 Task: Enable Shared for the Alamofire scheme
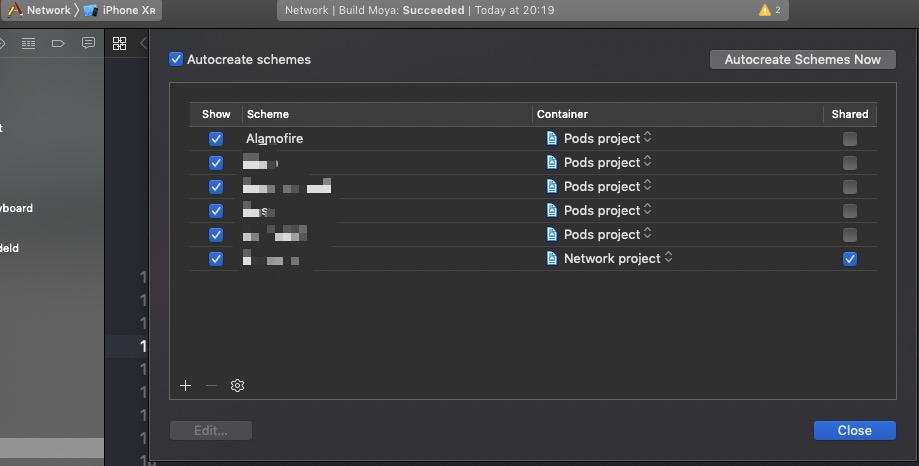(x=850, y=139)
